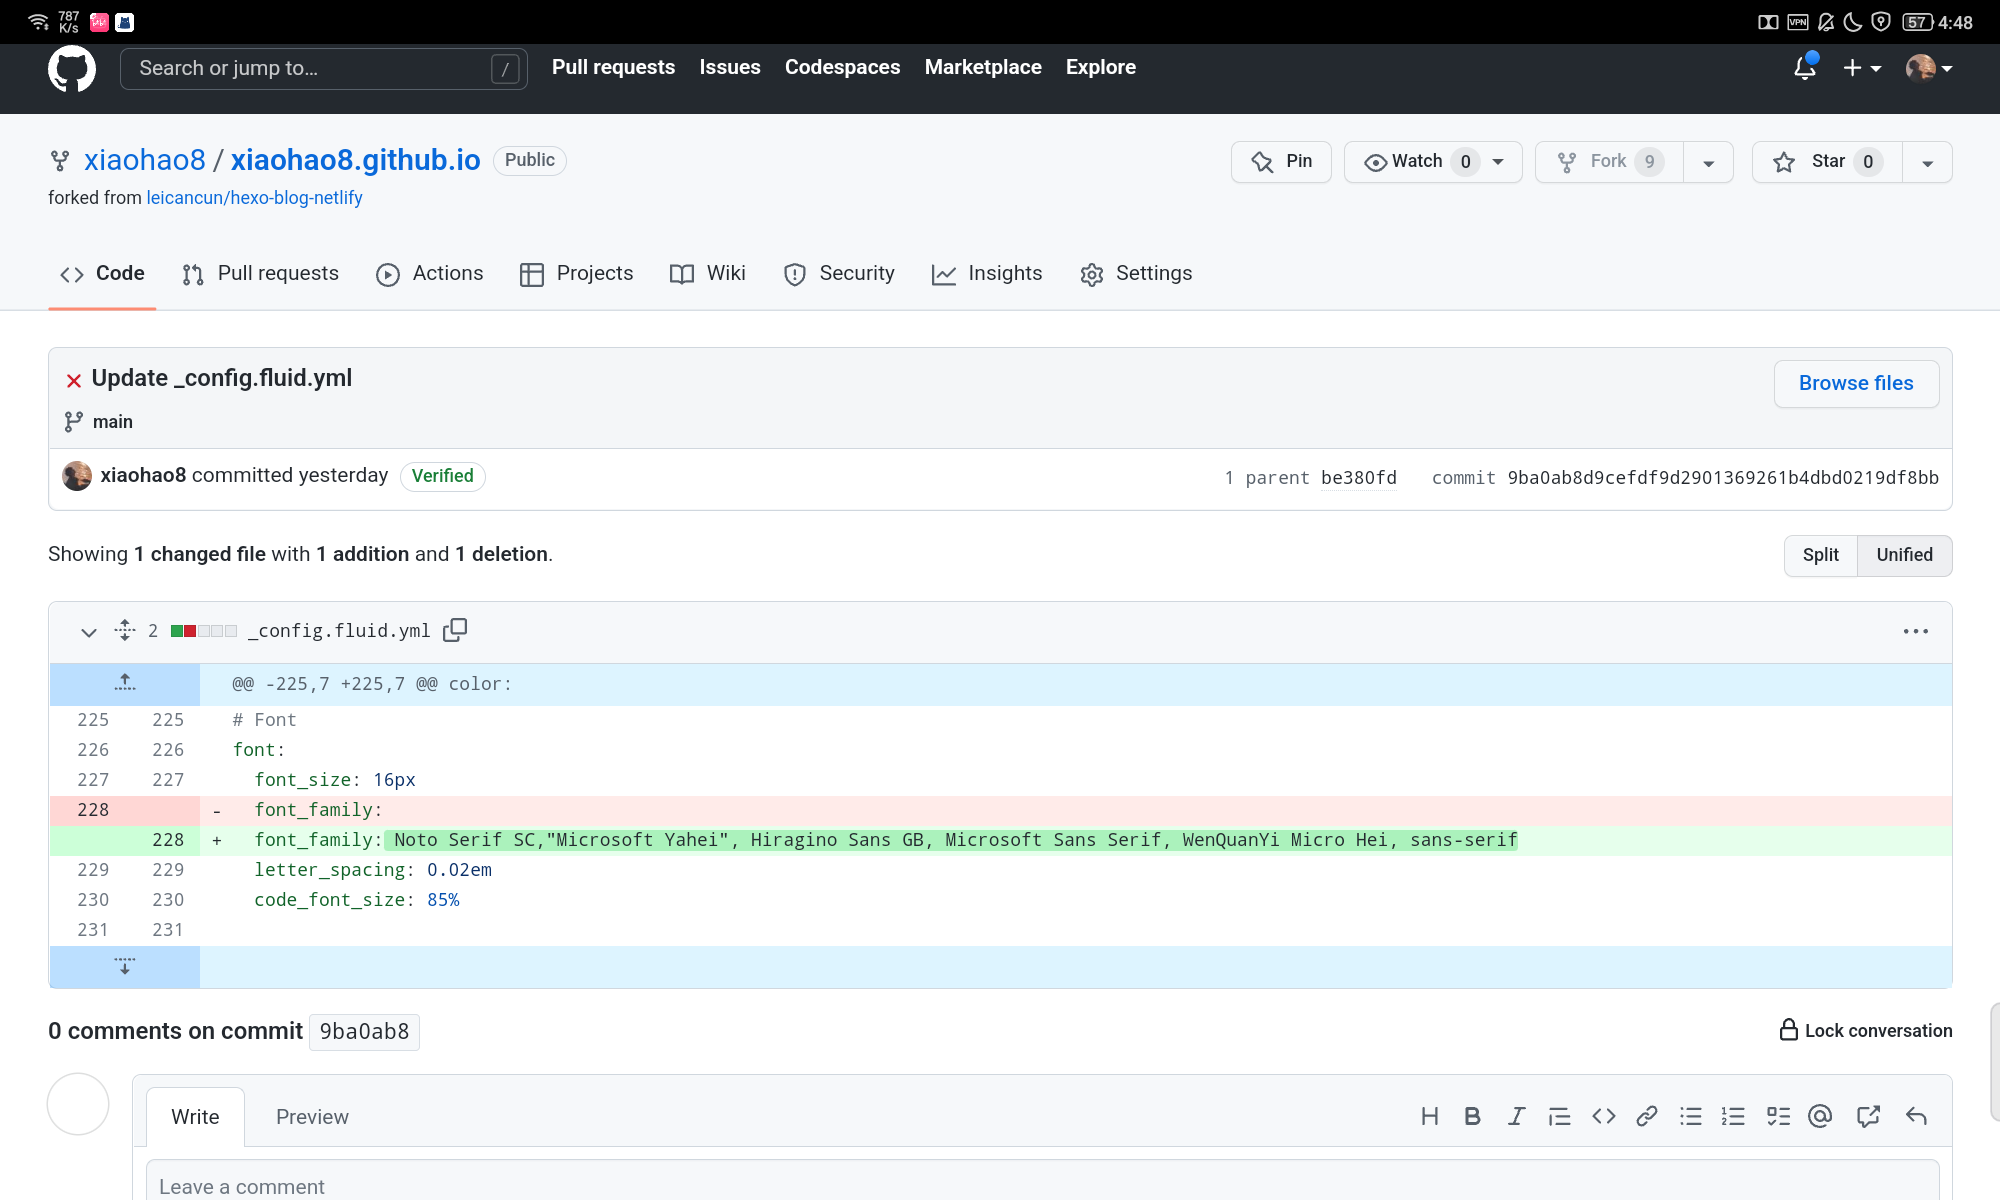Copy the _config.fluid.yml file path
This screenshot has width=2000, height=1200.
pos(455,630)
